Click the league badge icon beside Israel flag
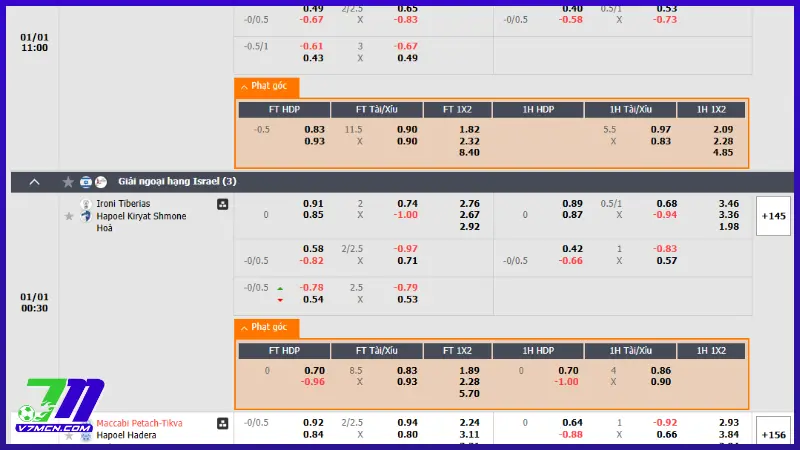This screenshot has height=450, width=800. 101,182
